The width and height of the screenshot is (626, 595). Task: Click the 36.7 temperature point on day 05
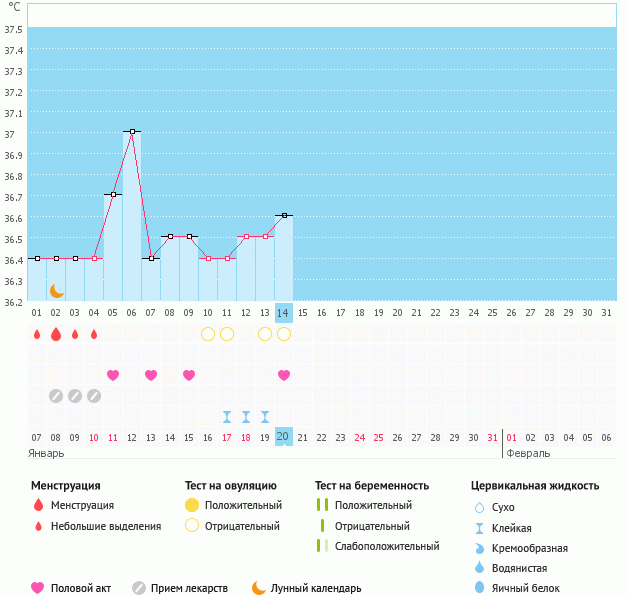[113, 194]
